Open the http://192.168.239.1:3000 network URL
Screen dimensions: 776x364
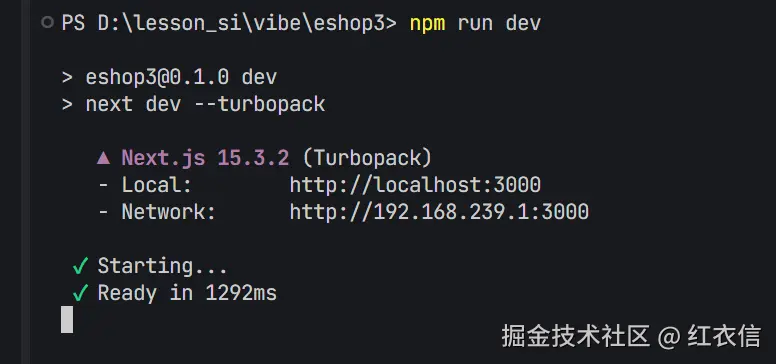439,212
